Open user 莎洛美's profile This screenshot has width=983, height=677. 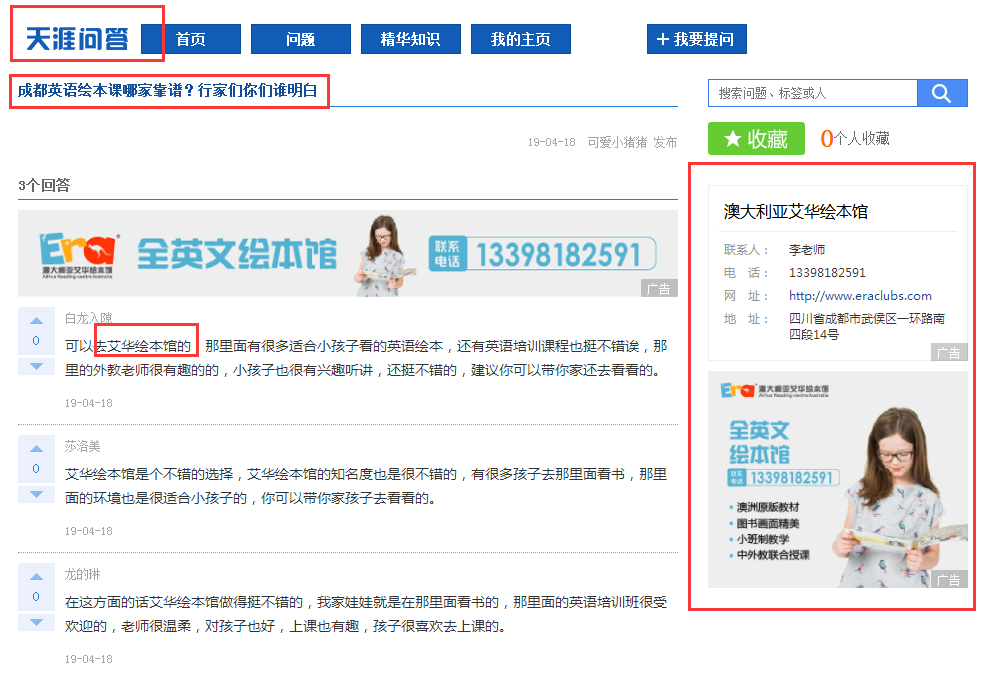point(82,446)
